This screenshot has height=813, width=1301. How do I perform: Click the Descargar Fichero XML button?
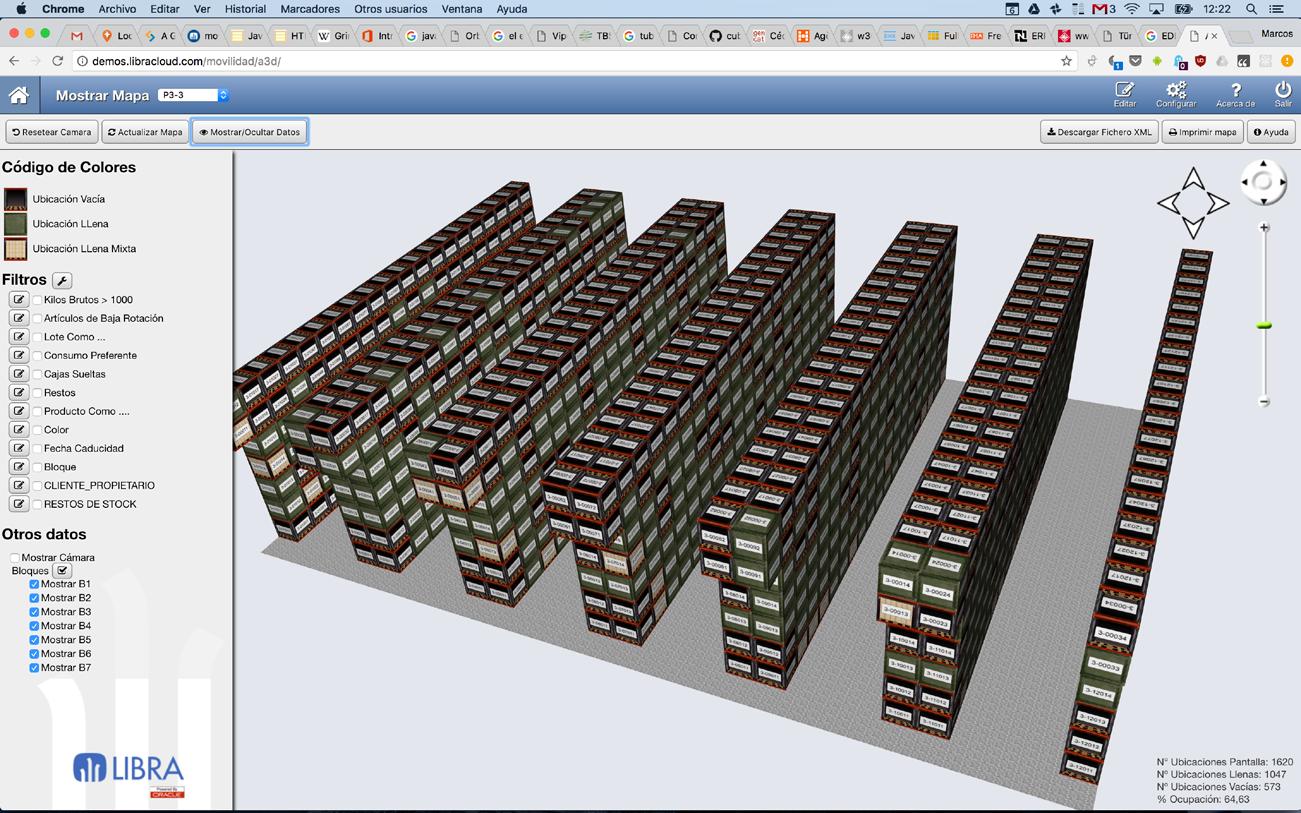coord(1099,132)
